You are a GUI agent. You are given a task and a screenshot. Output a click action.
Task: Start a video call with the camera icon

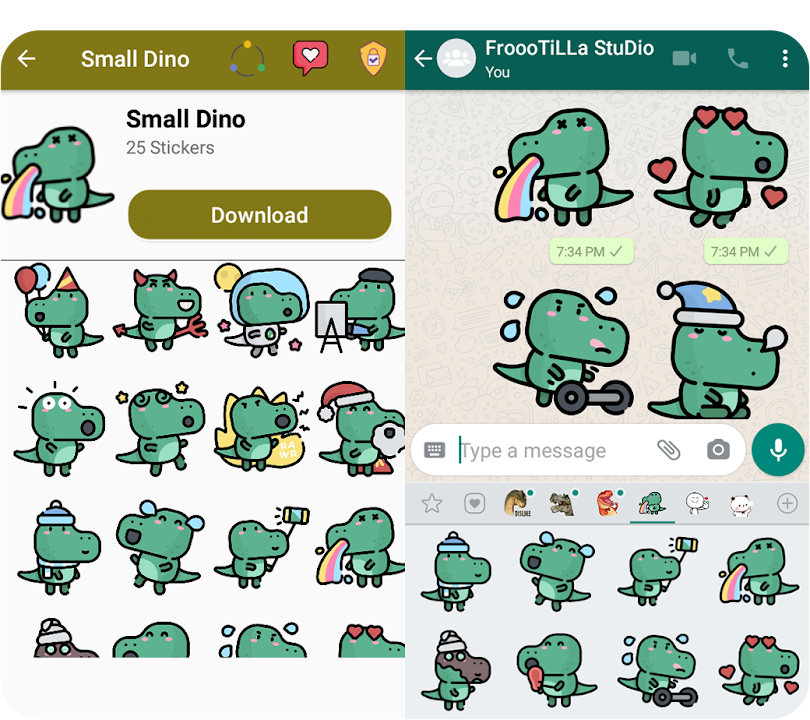click(684, 59)
